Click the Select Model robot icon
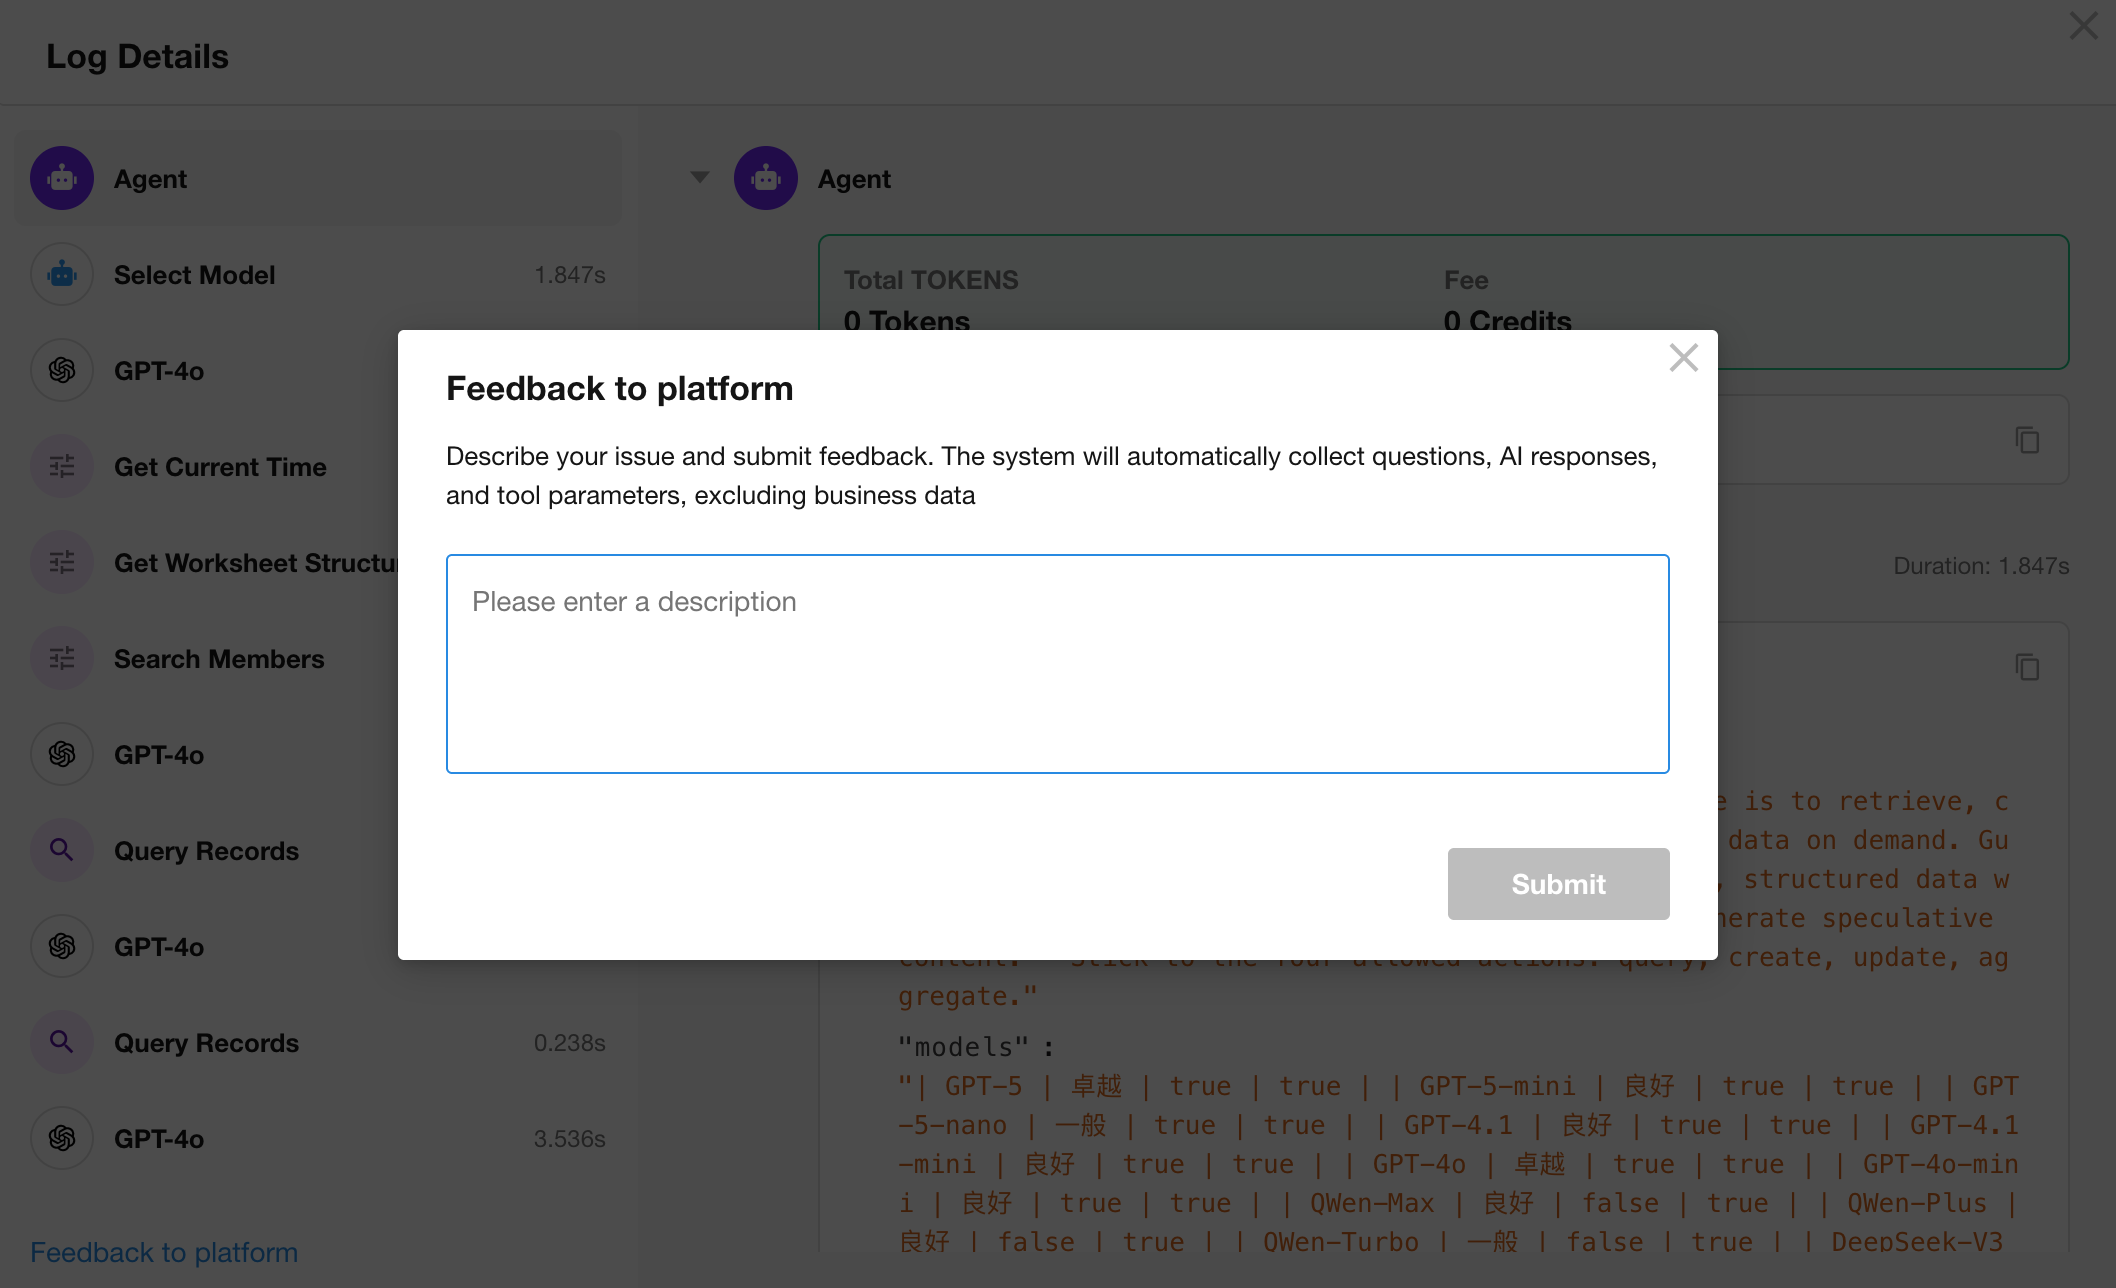This screenshot has width=2116, height=1288. pos(62,275)
